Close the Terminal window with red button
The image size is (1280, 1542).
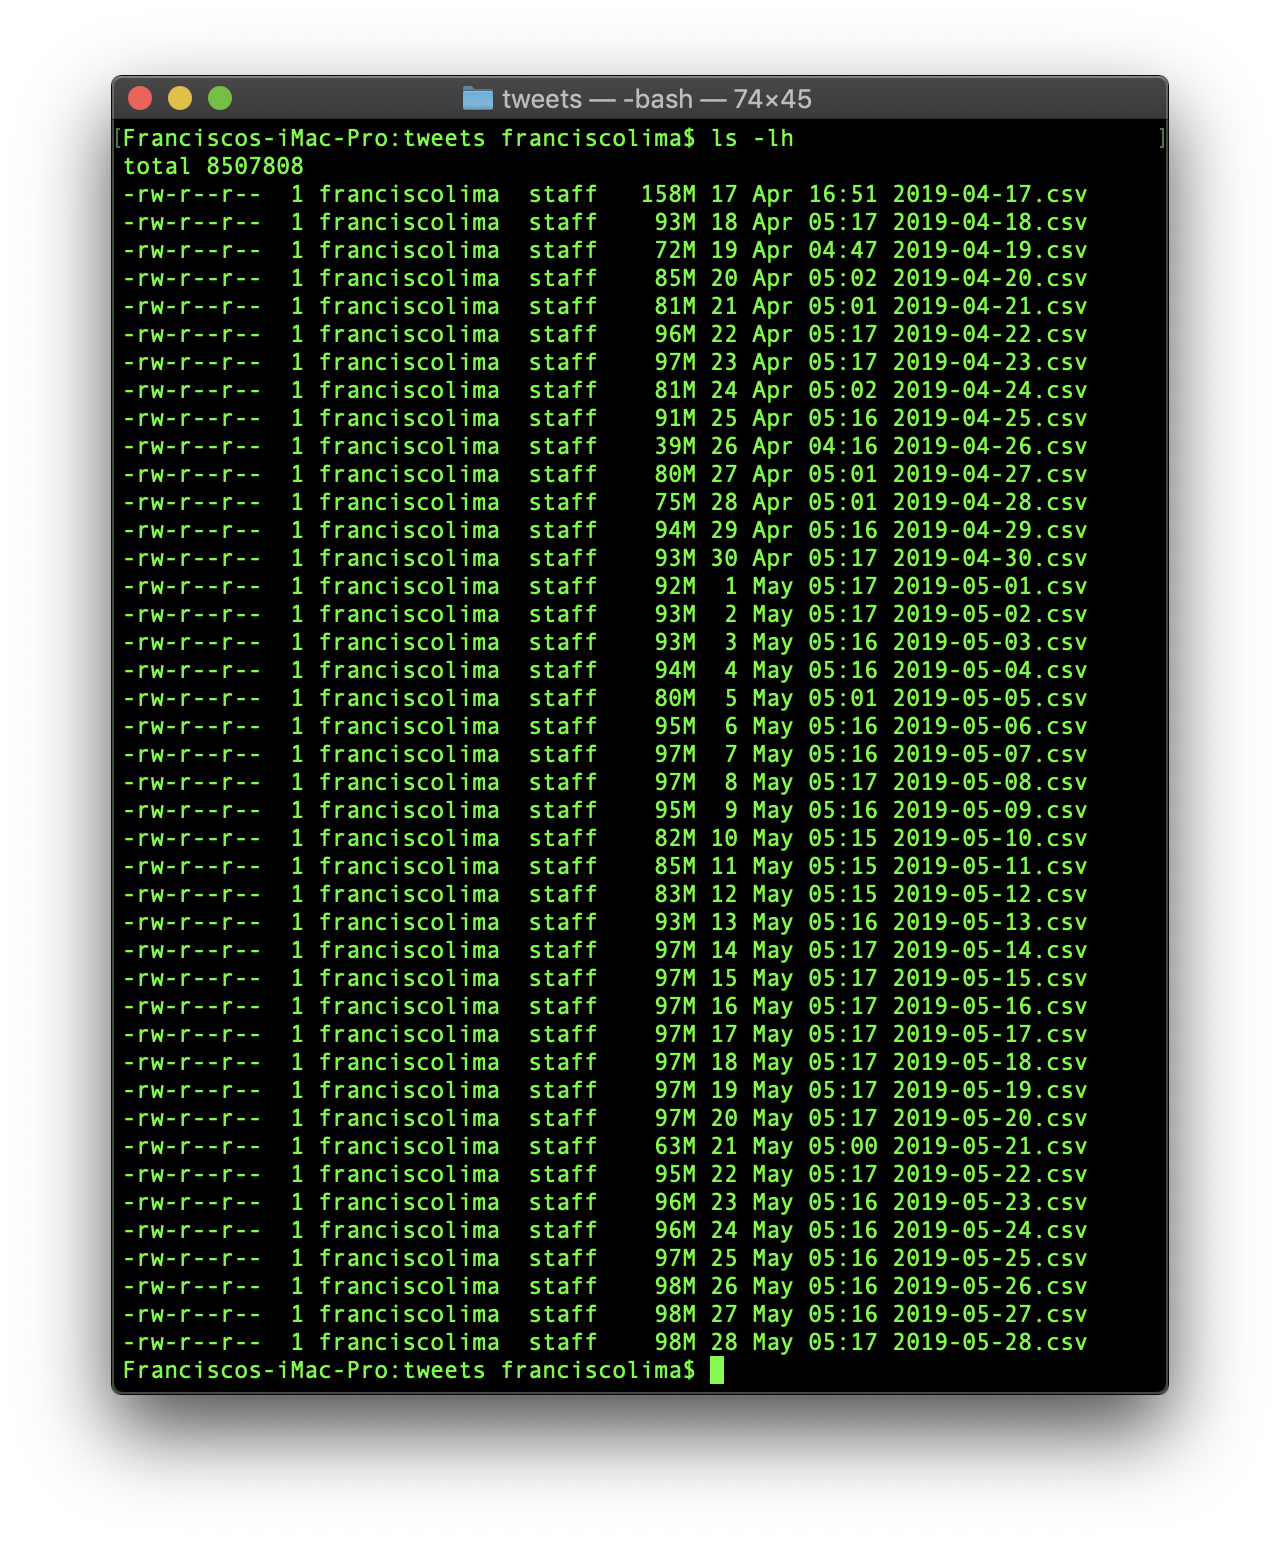(140, 98)
